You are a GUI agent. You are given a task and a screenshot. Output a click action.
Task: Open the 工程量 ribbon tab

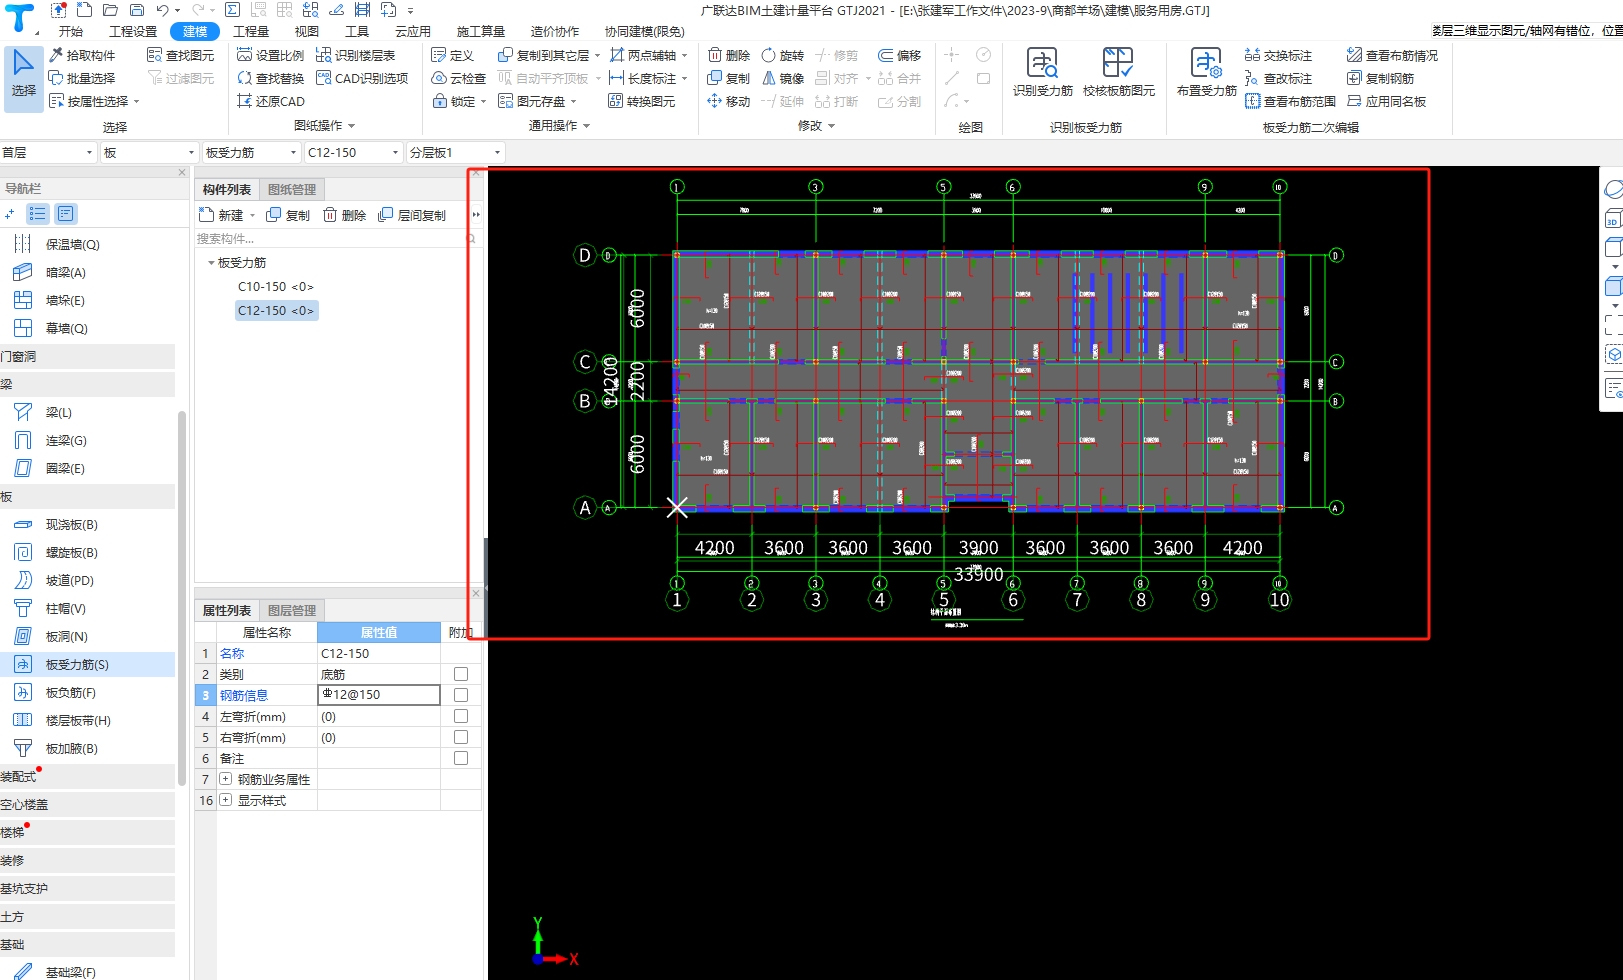tap(251, 31)
